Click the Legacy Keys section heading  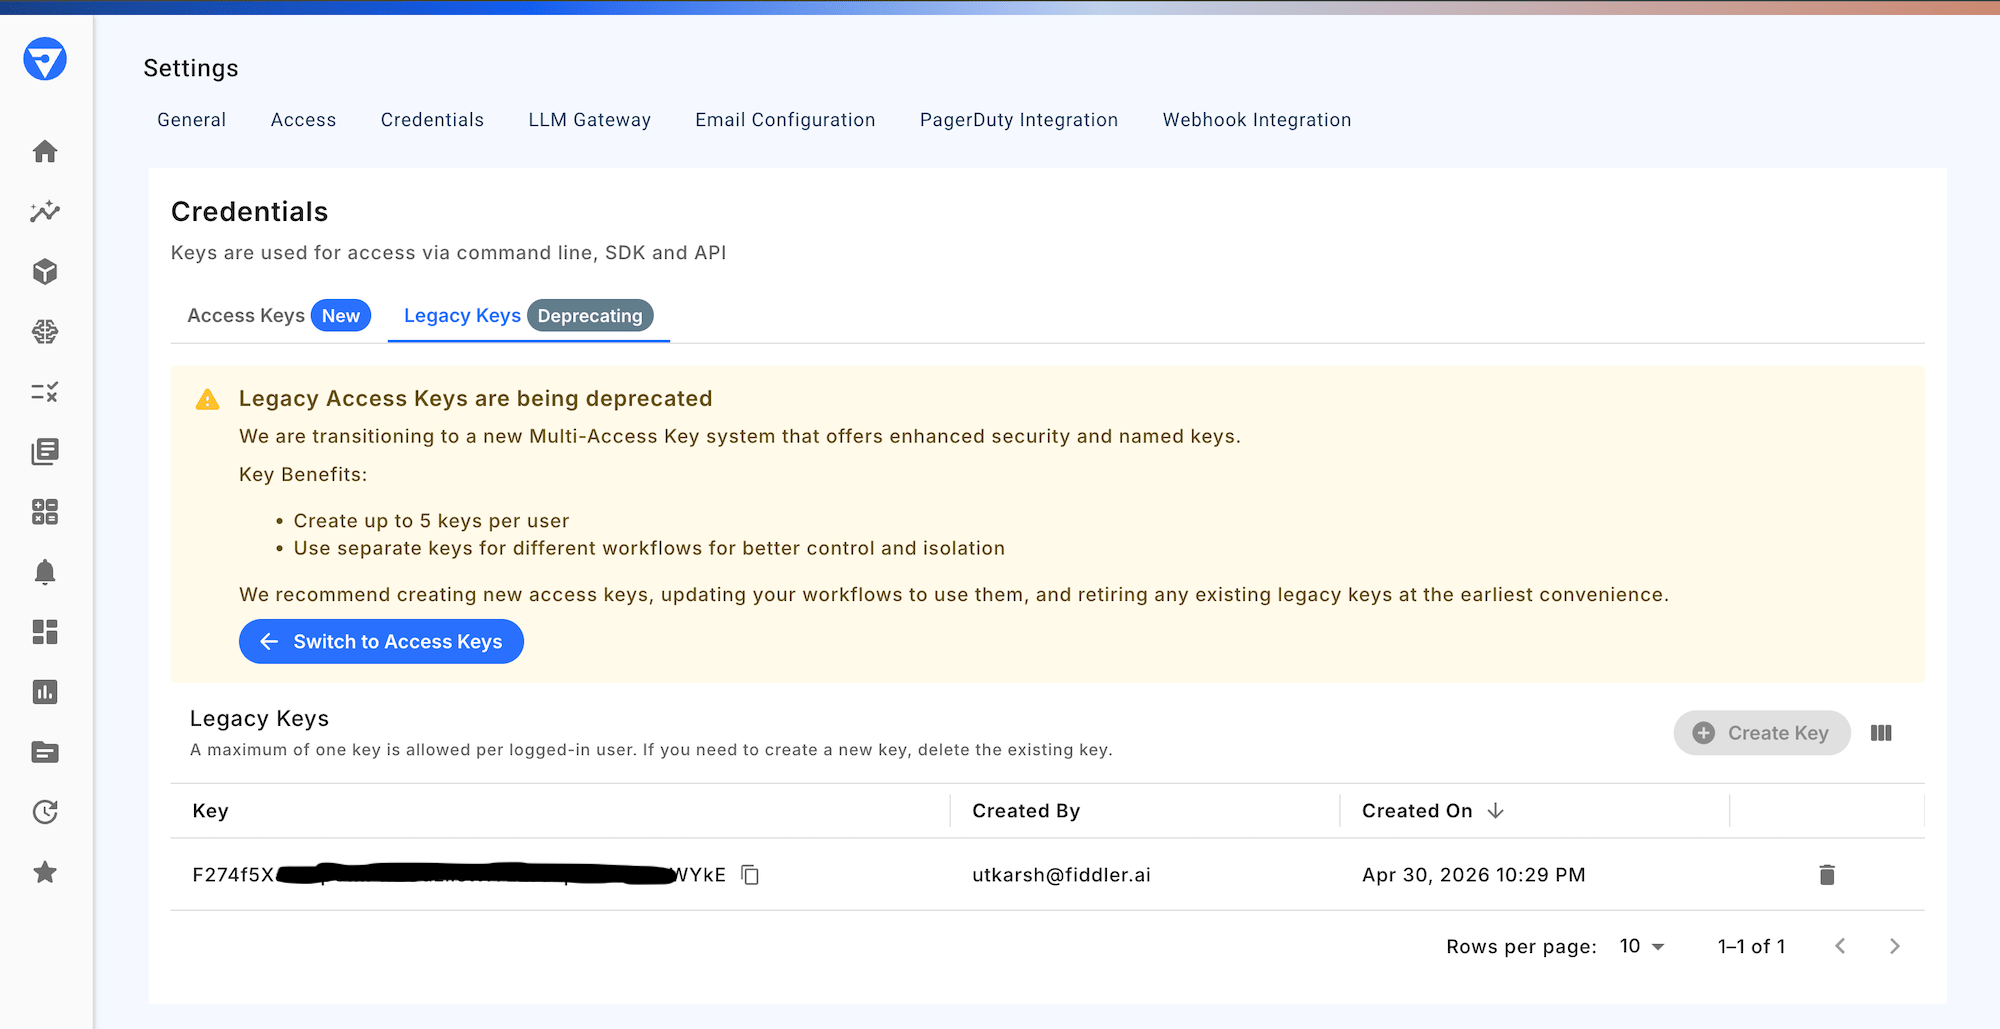259,719
